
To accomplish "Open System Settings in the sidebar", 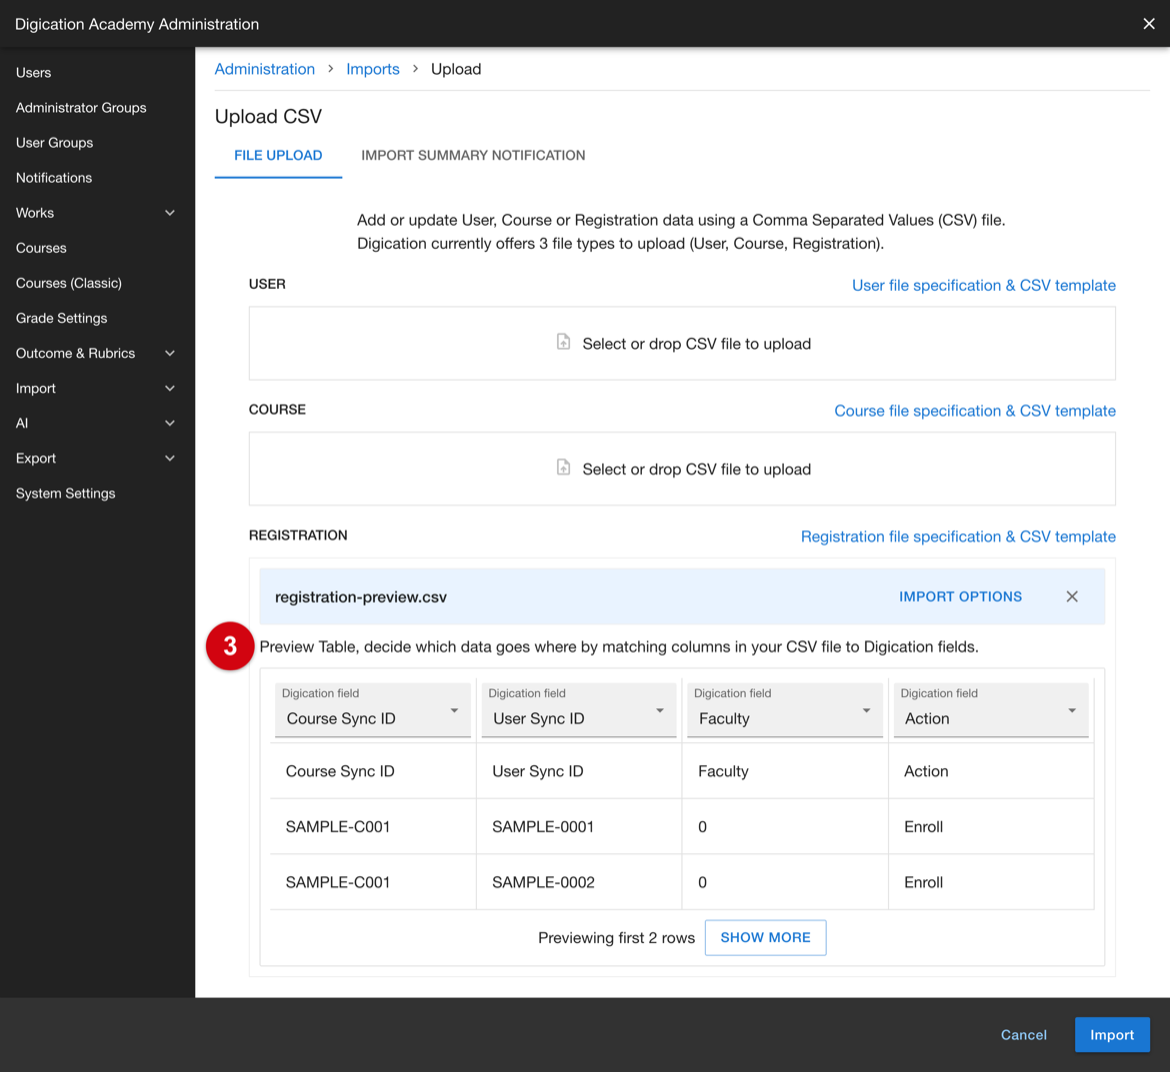I will click(66, 493).
